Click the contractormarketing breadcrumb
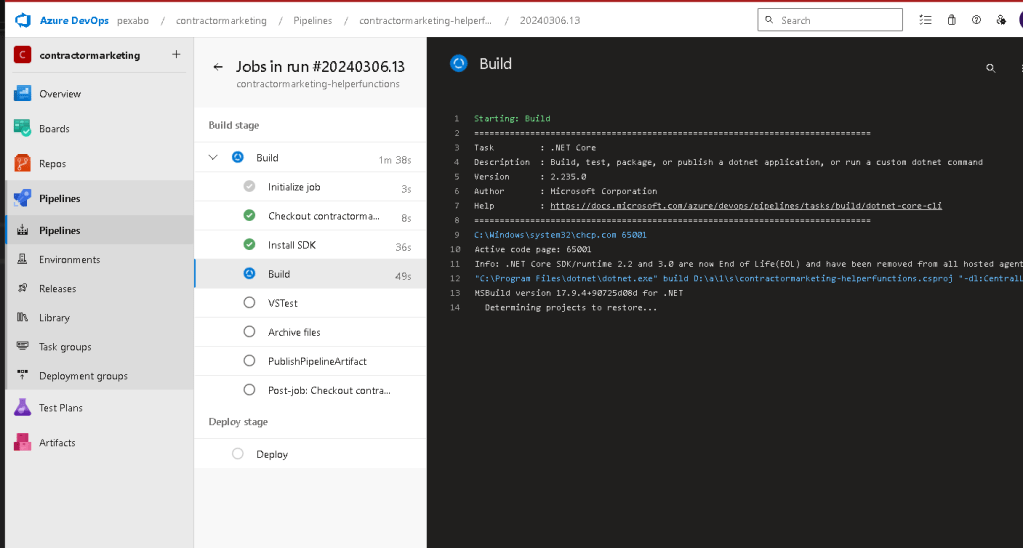1023x548 pixels. point(221,20)
